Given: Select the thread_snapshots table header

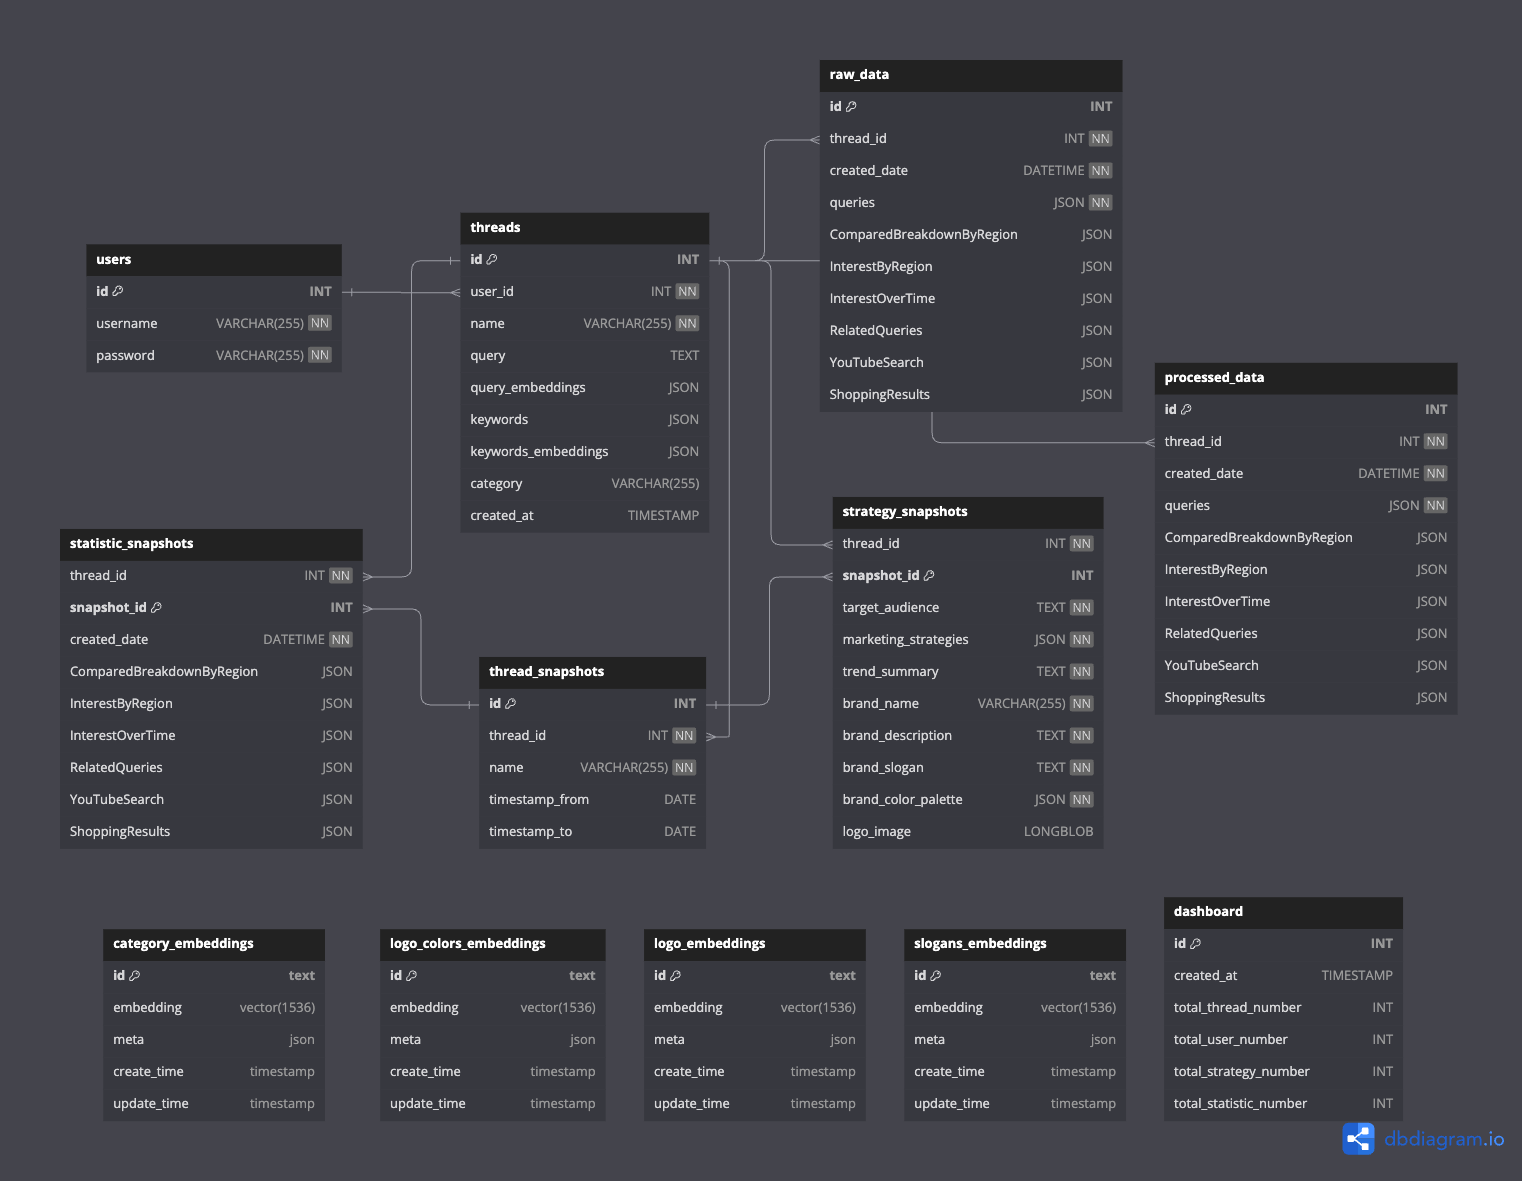Looking at the screenshot, I should pos(593,672).
